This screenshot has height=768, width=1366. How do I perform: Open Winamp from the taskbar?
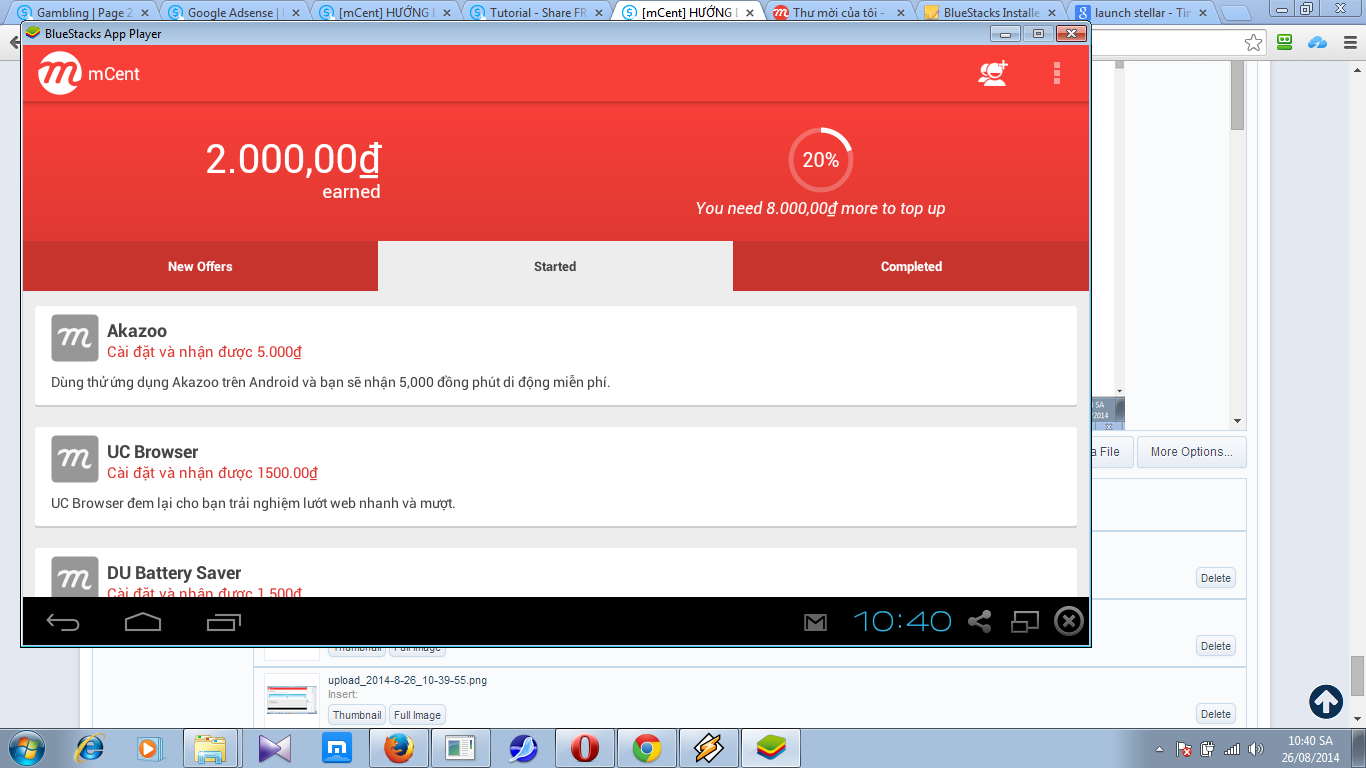(709, 748)
